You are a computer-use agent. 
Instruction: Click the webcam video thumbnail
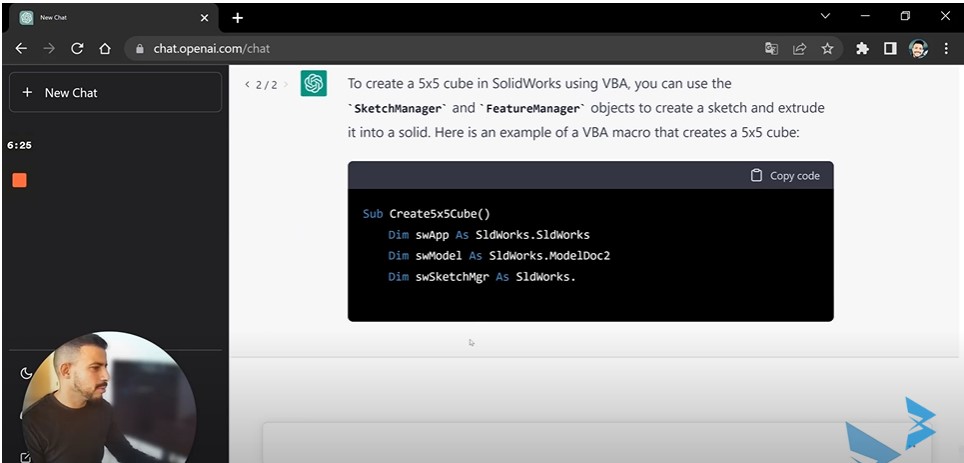[x=109, y=397]
